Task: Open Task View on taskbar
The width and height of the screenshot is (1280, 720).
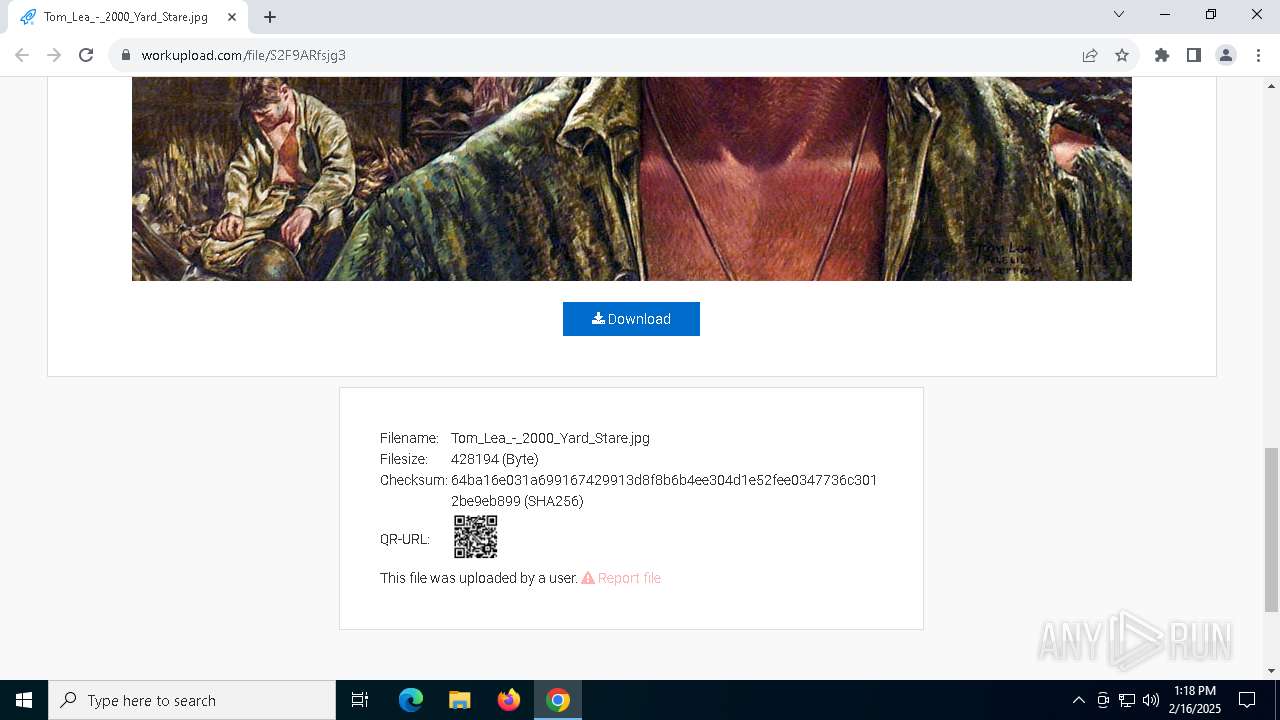Action: pos(360,700)
